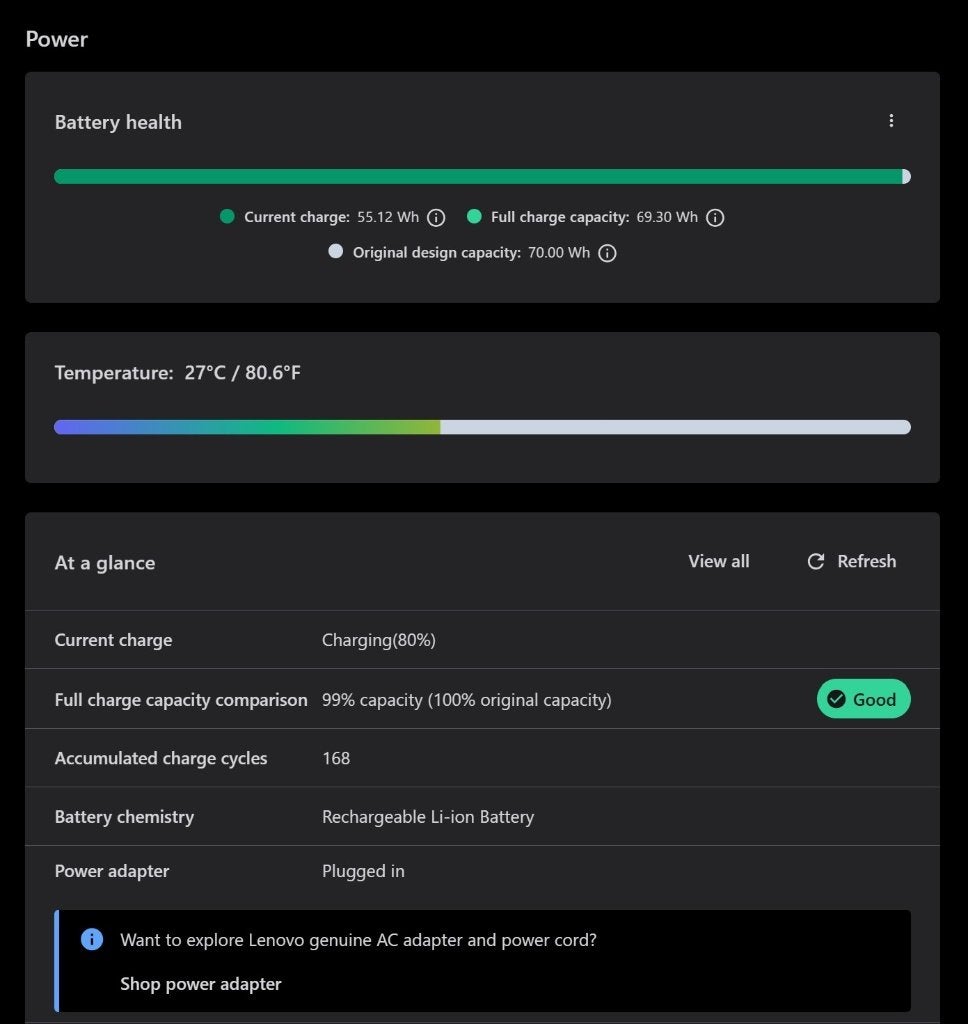Screen dimensions: 968x1024
Task: Click the grey Original design capacity dot
Action: click(336, 251)
